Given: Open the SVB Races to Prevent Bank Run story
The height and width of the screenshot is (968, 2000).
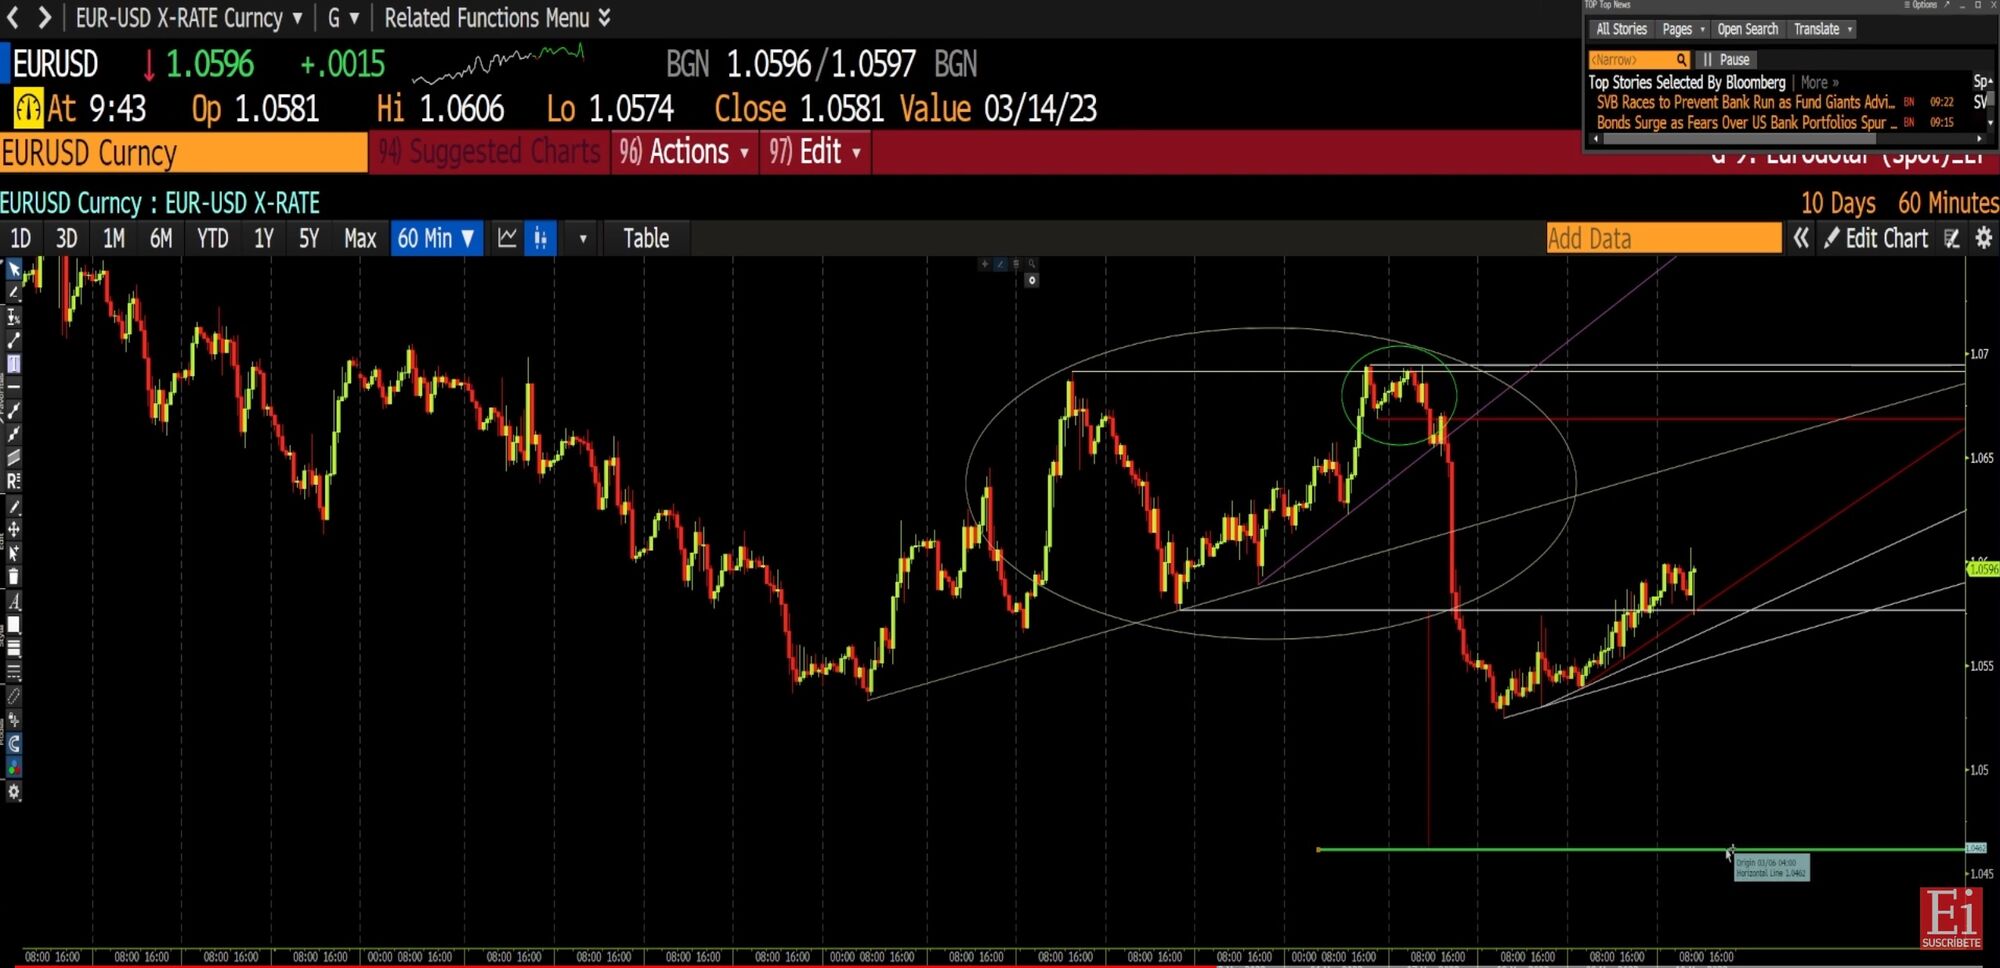Looking at the screenshot, I should tap(1745, 102).
